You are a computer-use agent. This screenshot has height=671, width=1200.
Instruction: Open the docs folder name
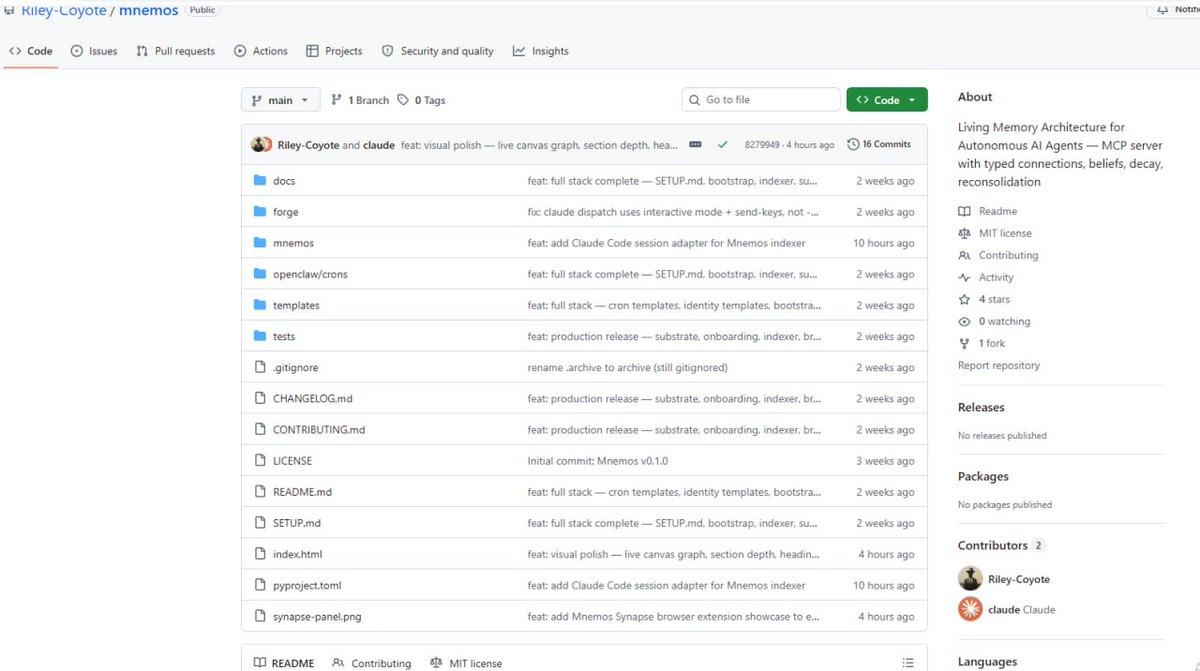[x=284, y=181]
